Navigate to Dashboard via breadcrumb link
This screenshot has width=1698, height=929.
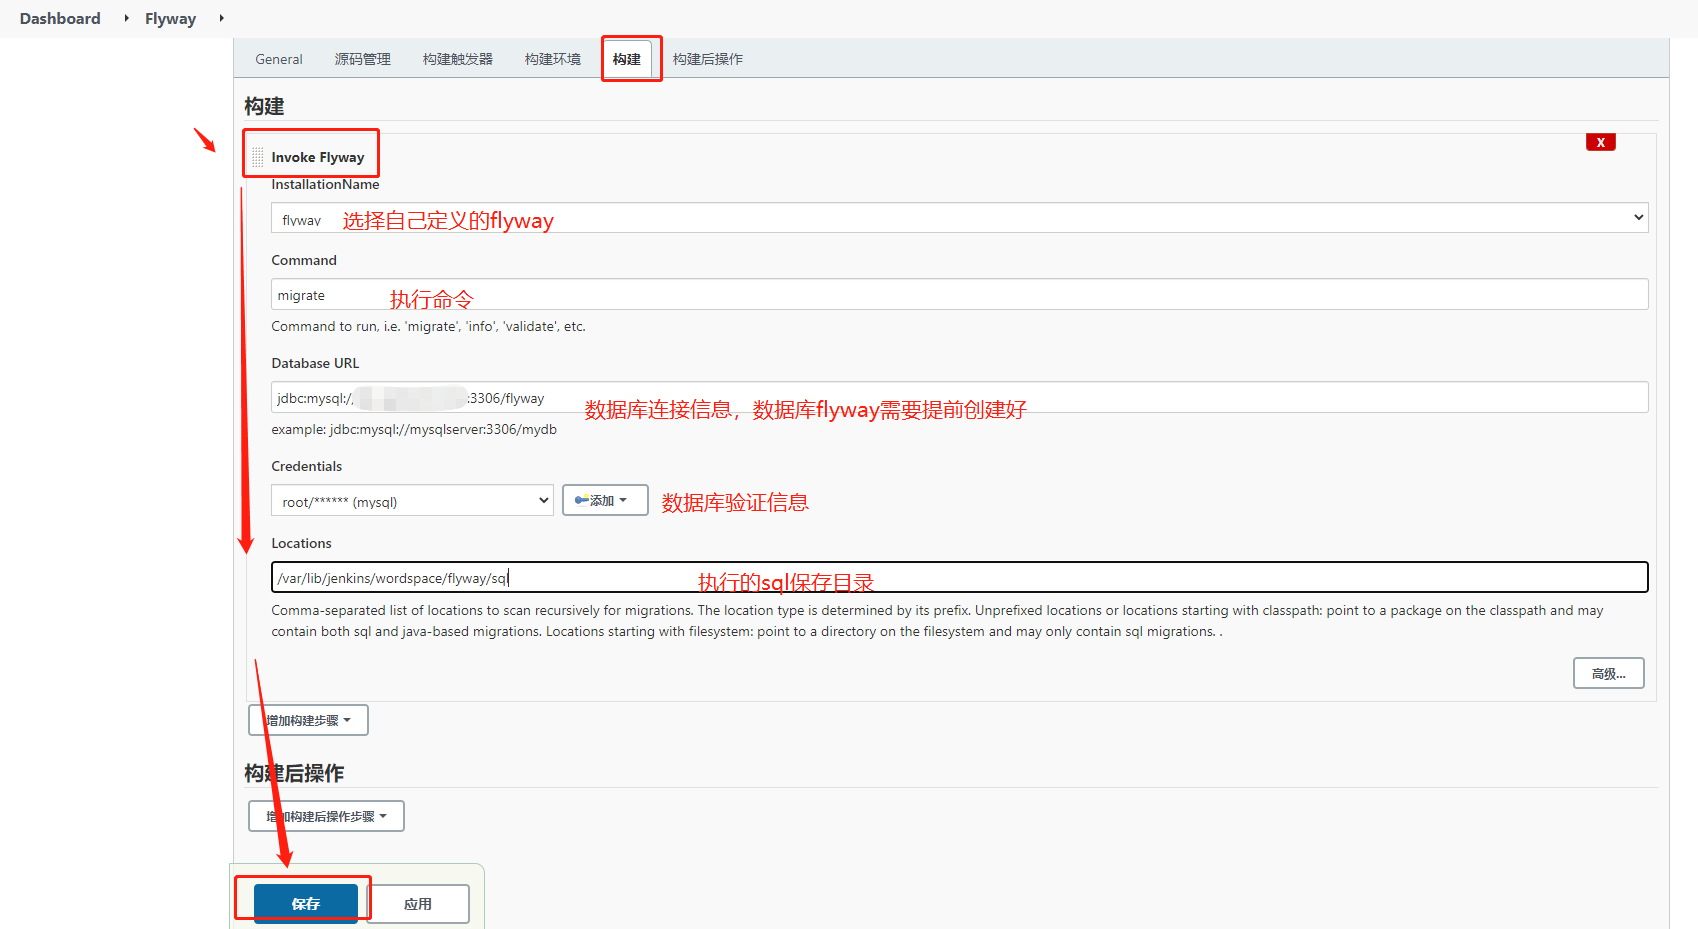pyautogui.click(x=59, y=18)
